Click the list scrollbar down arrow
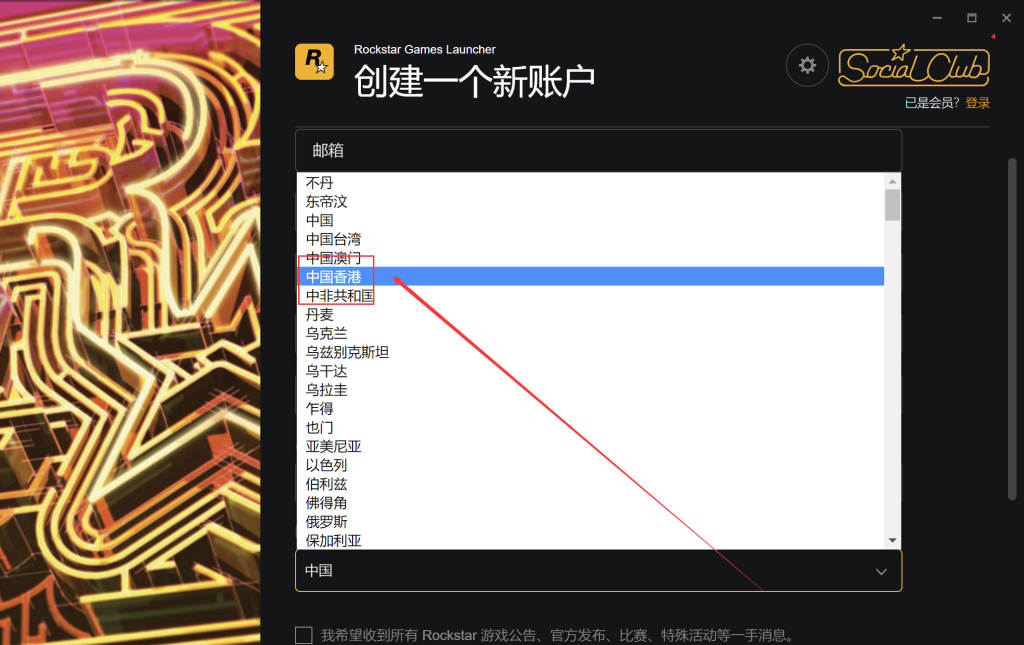 click(x=892, y=541)
